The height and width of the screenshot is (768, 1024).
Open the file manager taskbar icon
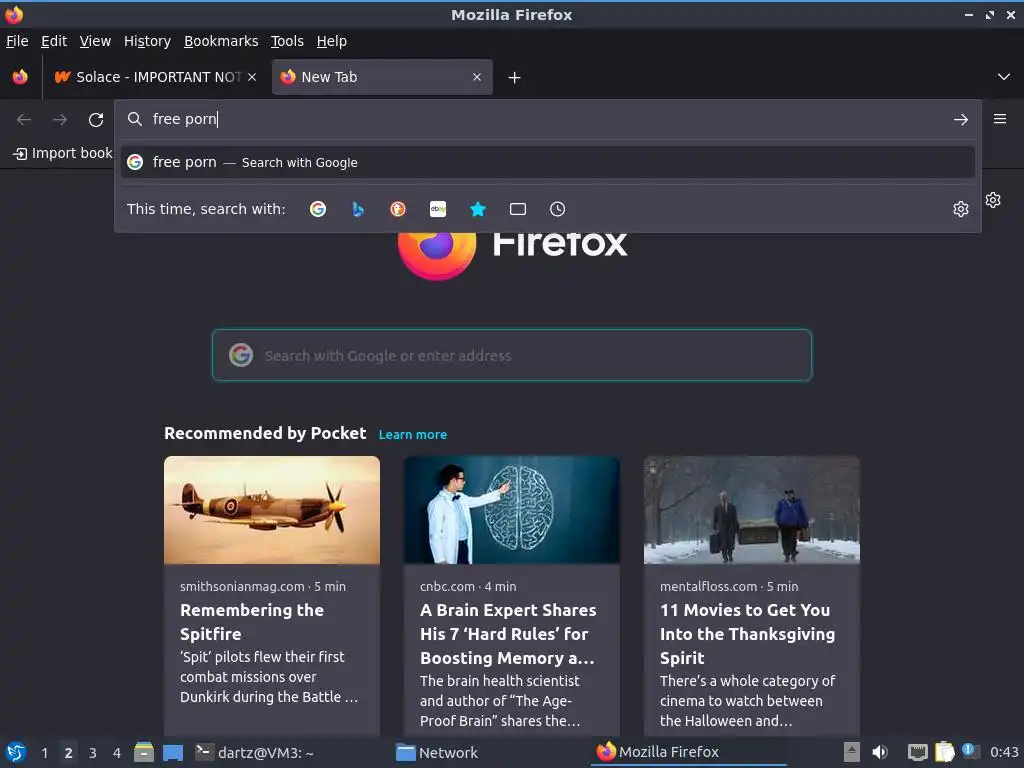[x=144, y=752]
